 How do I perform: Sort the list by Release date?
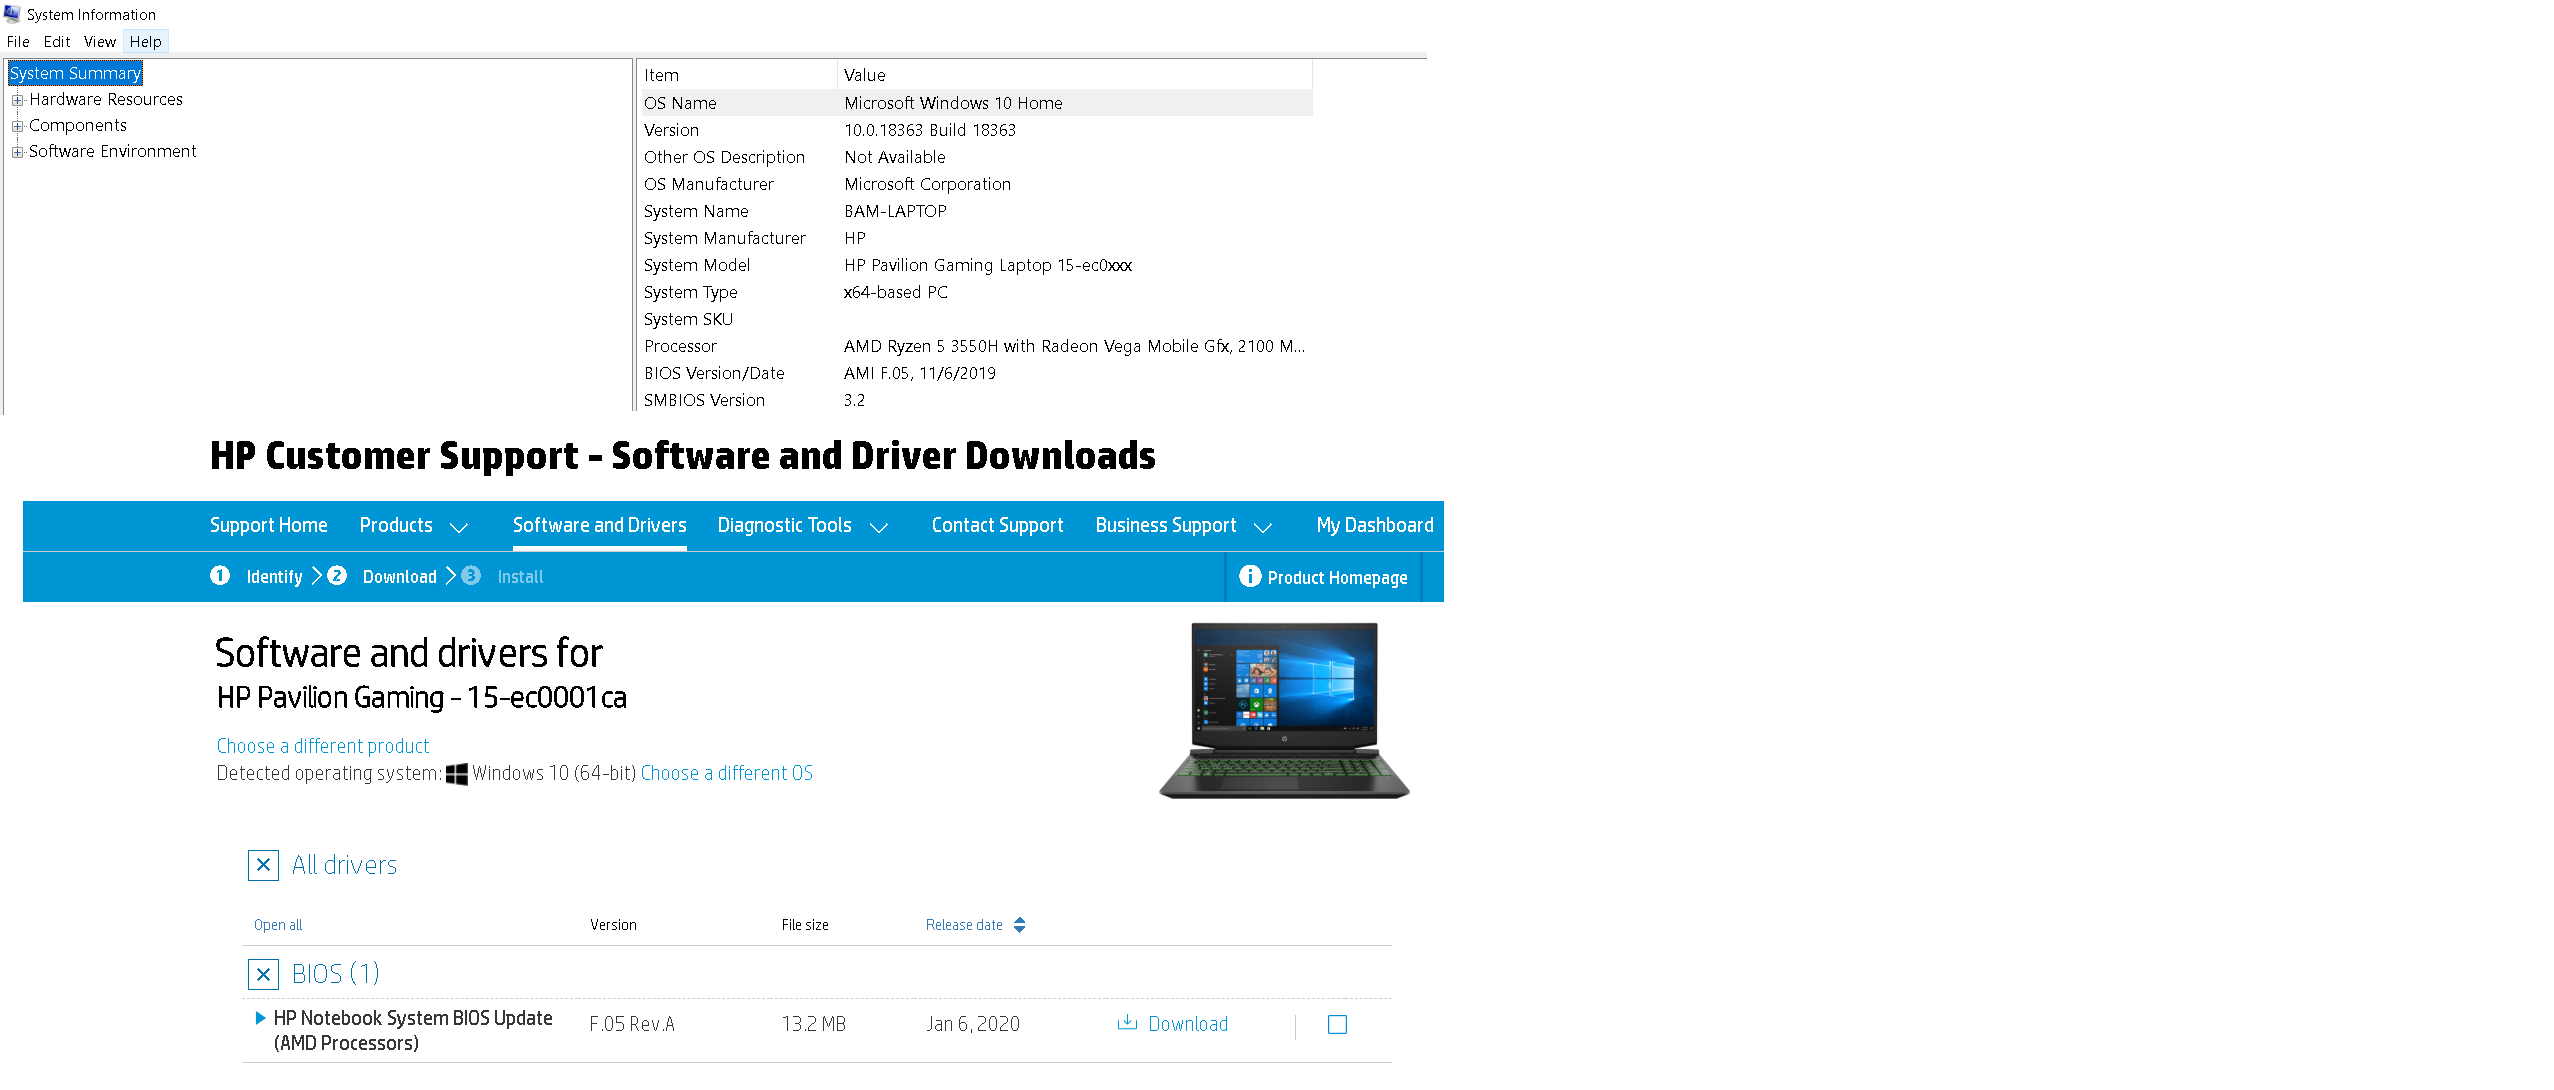pos(964,925)
